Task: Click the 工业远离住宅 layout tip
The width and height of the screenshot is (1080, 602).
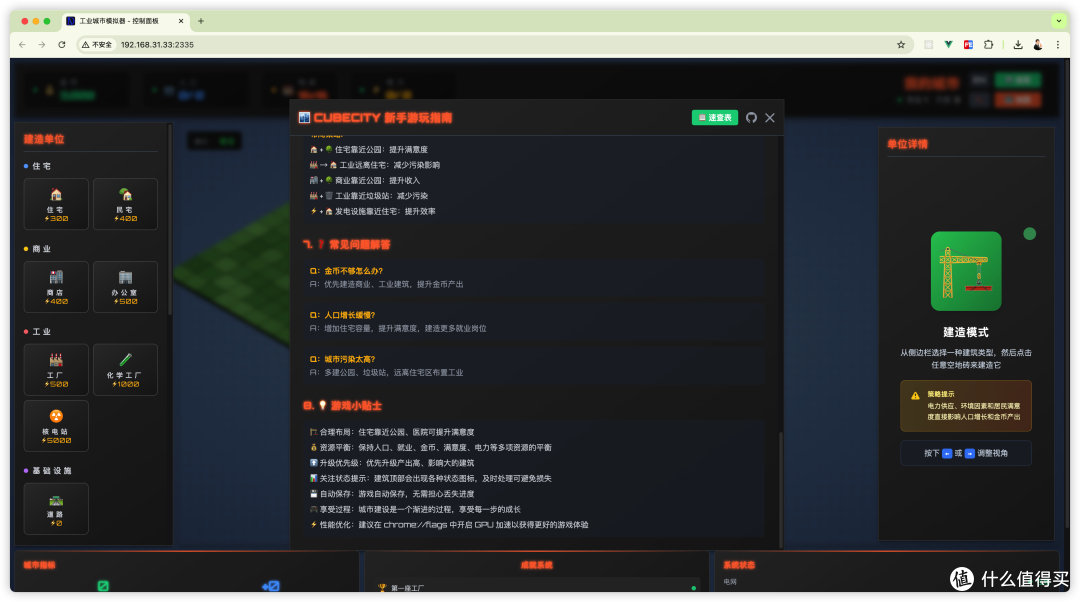Action: tap(375, 165)
